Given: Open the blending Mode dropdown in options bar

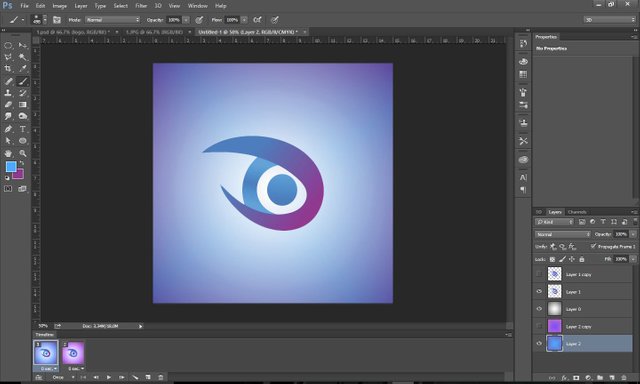Looking at the screenshot, I should coord(113,20).
